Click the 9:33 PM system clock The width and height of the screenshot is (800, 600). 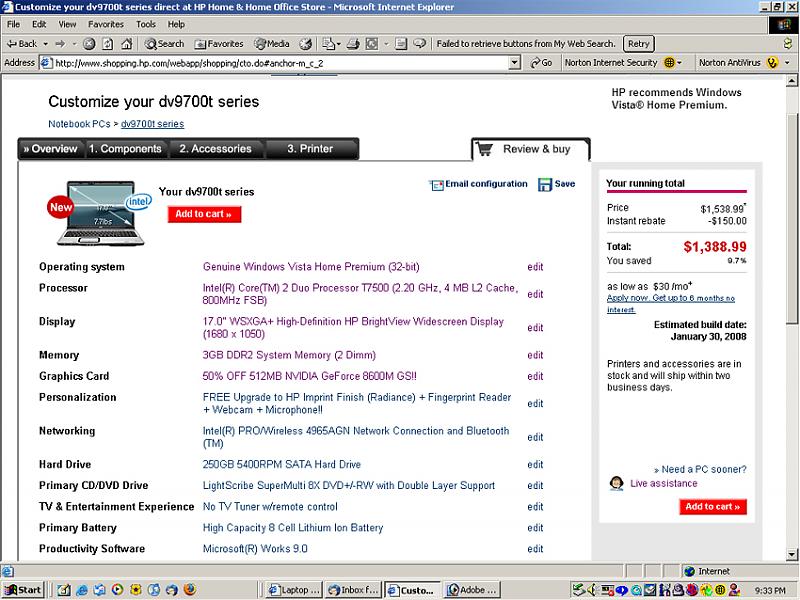[770, 591]
